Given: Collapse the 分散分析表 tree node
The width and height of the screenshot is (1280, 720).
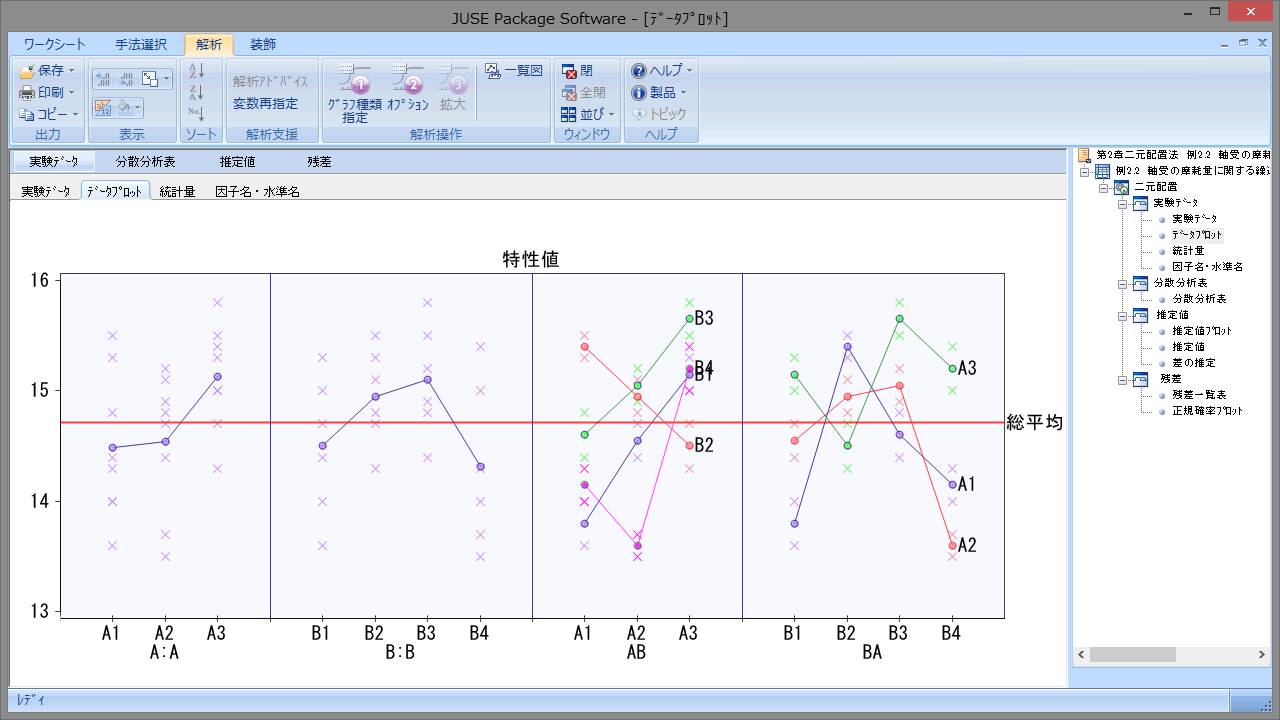Looking at the screenshot, I should click(1123, 284).
